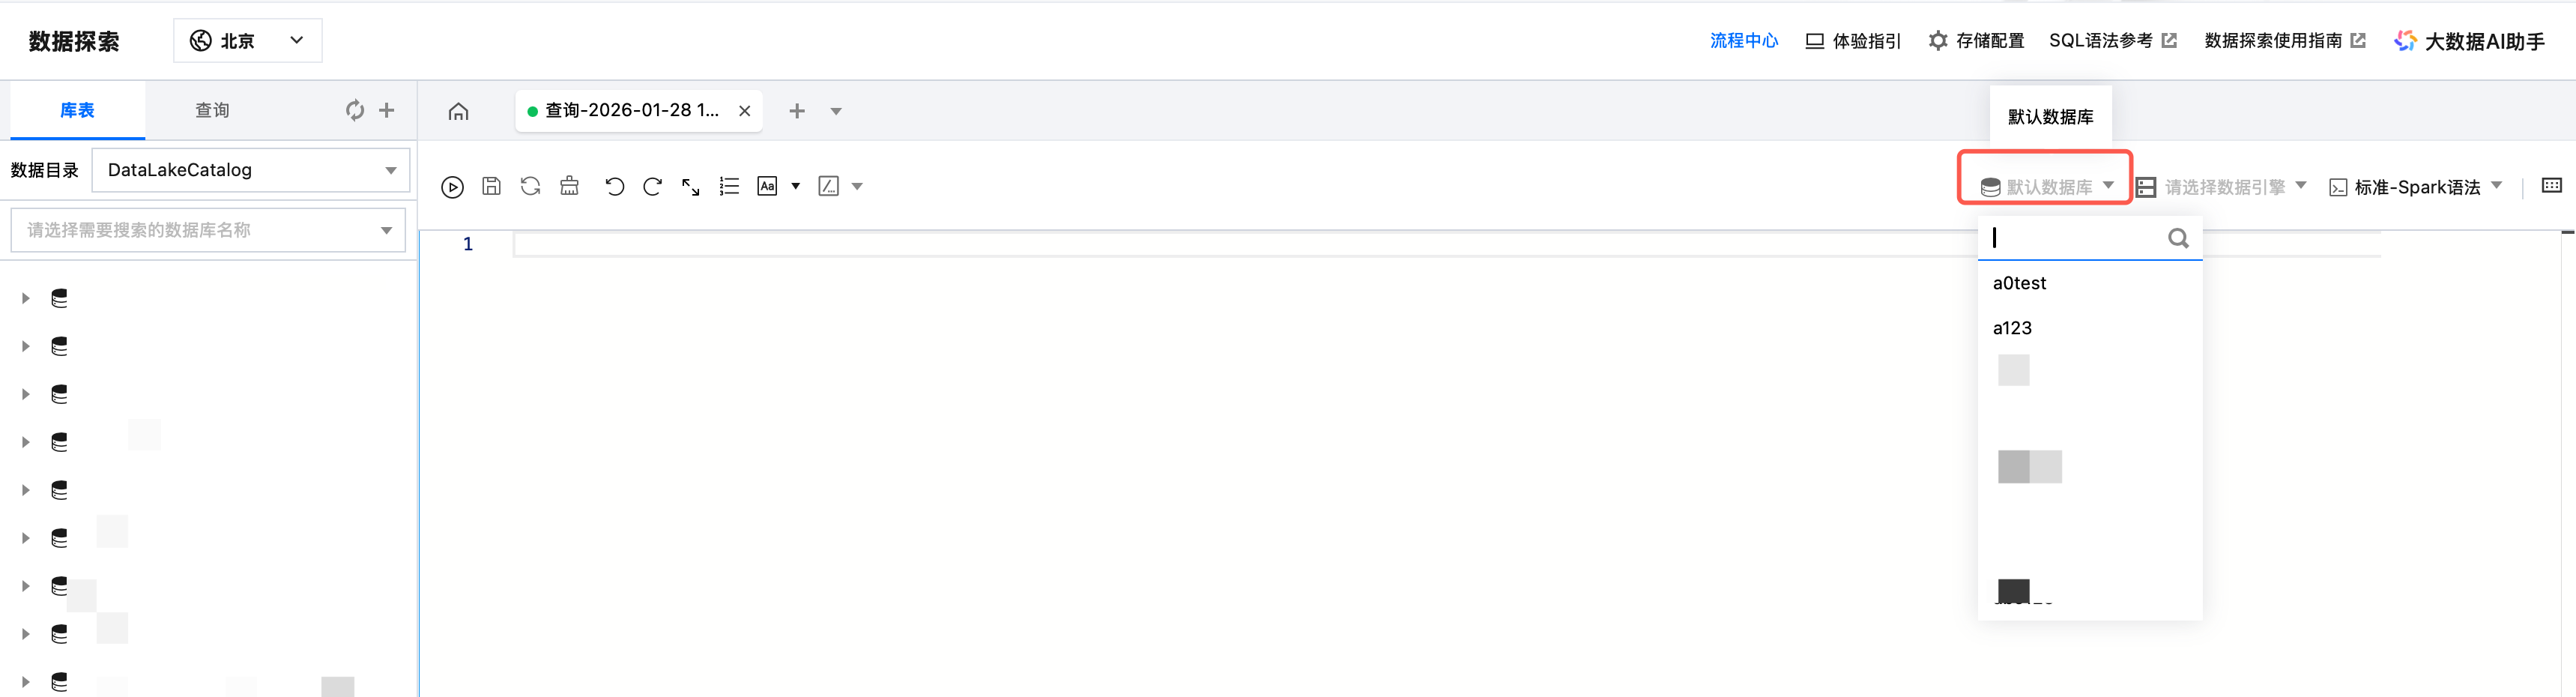
Task: Open the DataLakeCatalog data catalog dropdown
Action: pos(251,170)
